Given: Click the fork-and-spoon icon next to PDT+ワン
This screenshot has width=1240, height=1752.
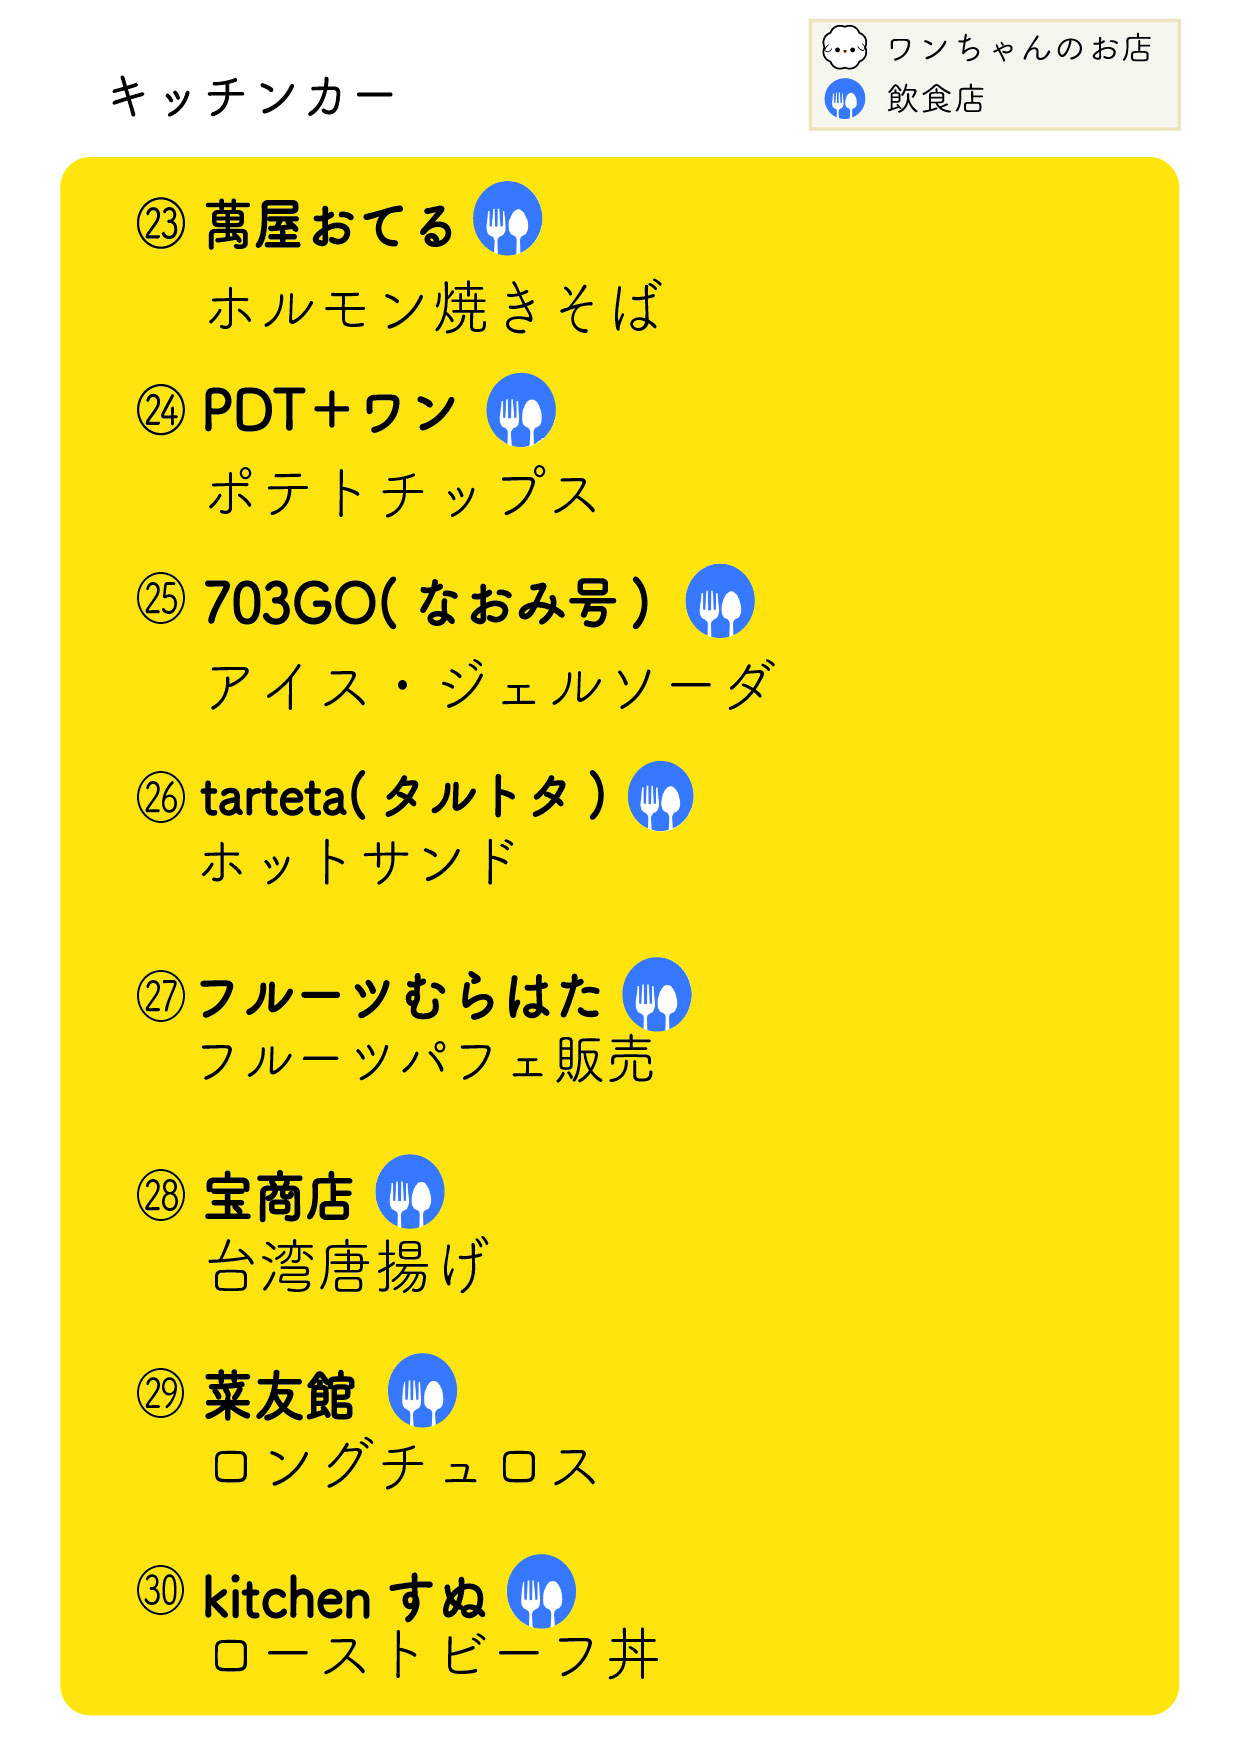Looking at the screenshot, I should pyautogui.click(x=521, y=410).
